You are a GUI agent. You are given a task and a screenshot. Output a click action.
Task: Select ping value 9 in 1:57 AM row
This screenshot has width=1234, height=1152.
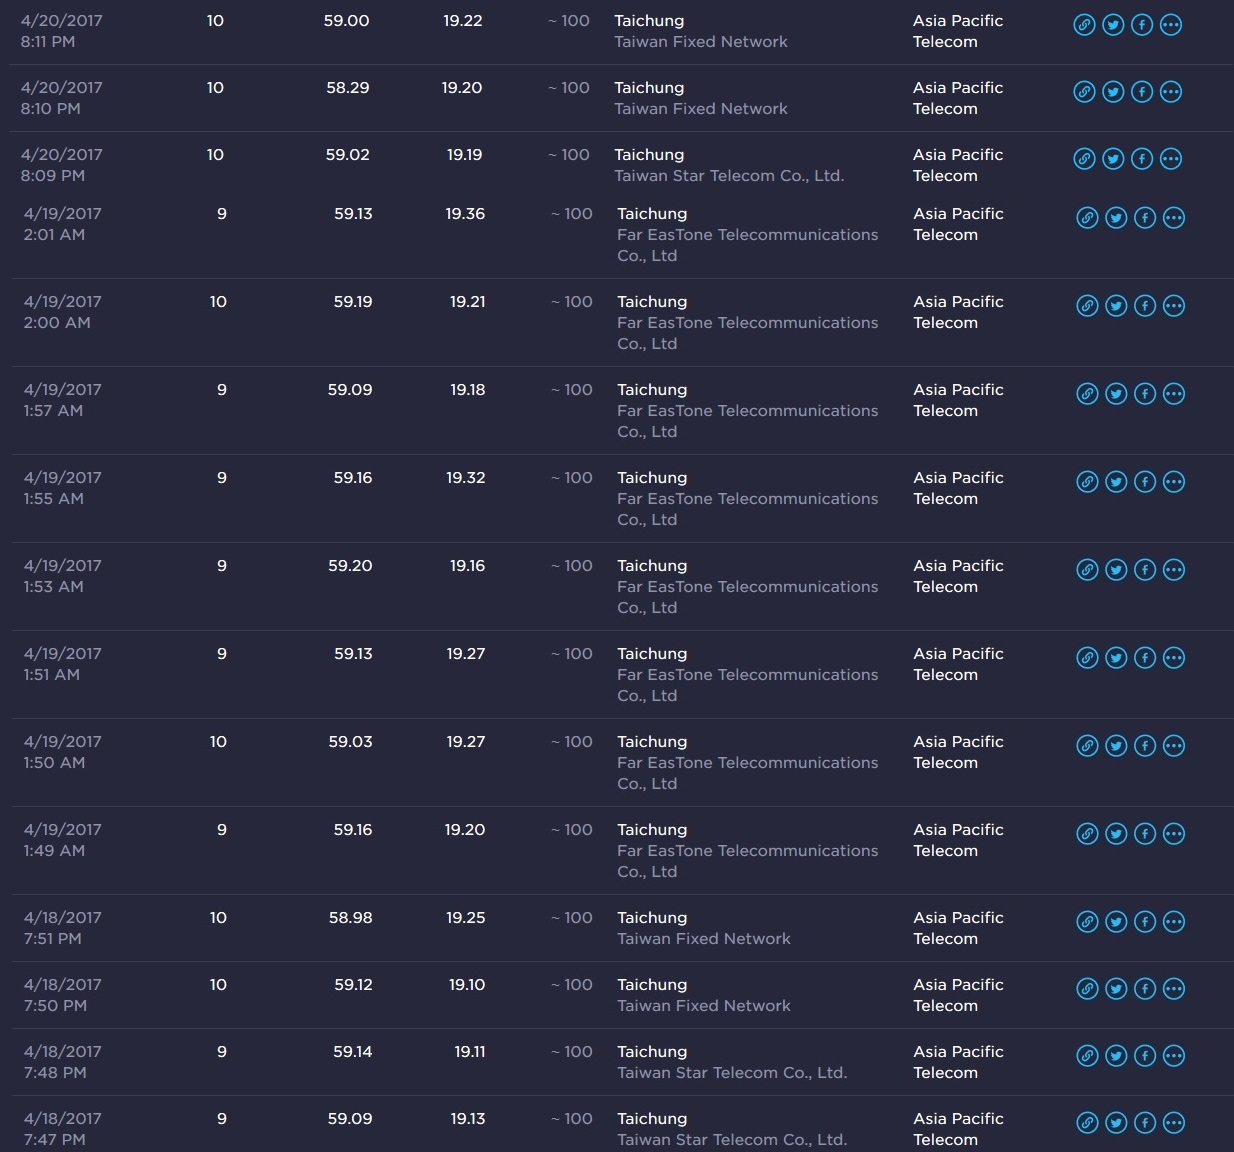(x=222, y=390)
